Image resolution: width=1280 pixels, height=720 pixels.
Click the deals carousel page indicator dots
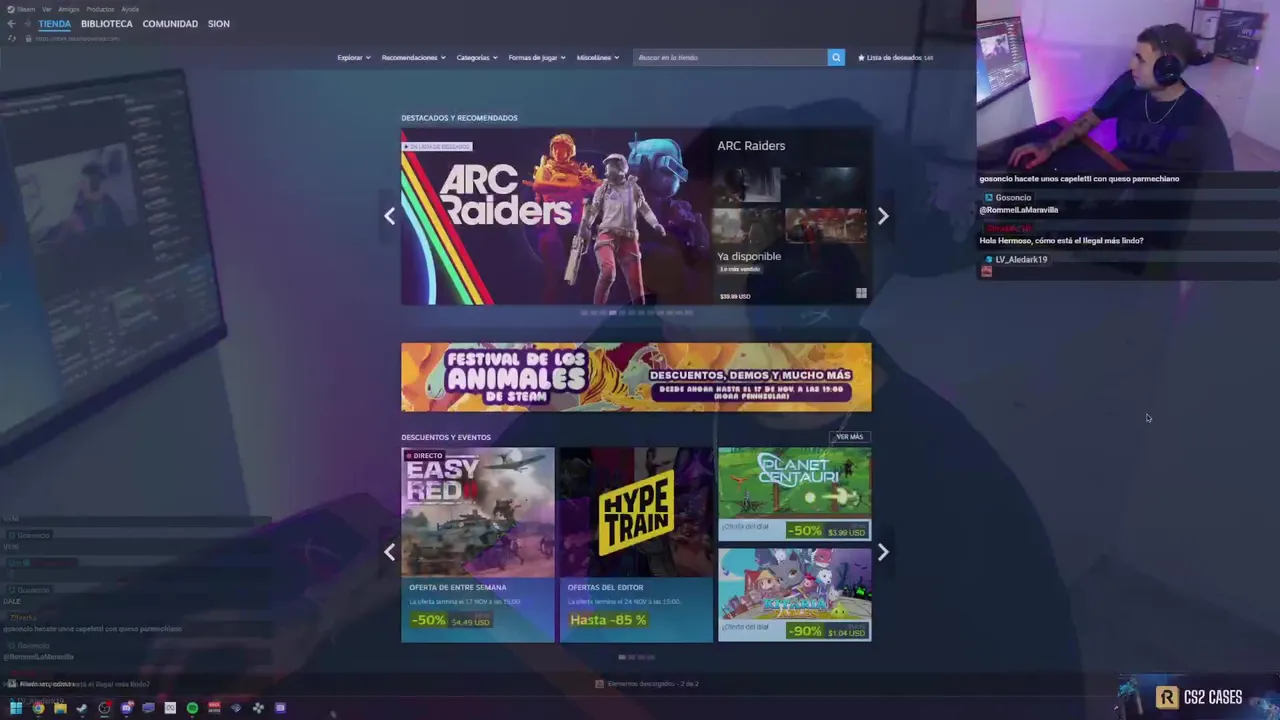636,657
